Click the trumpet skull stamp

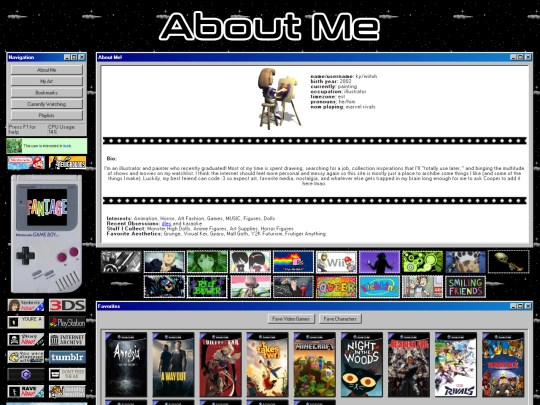509,262
